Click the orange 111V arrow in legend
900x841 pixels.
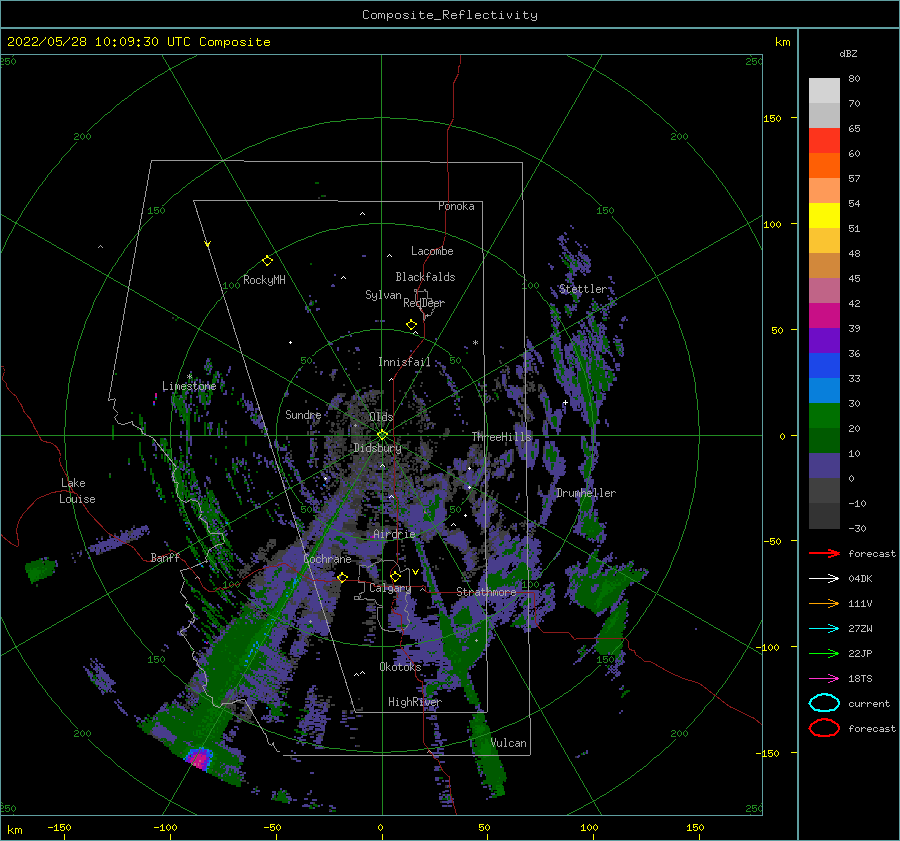click(x=824, y=603)
